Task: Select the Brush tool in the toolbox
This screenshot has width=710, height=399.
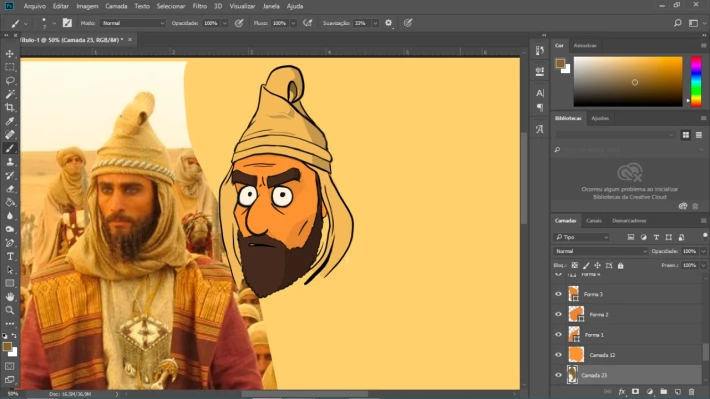Action: click(10, 148)
